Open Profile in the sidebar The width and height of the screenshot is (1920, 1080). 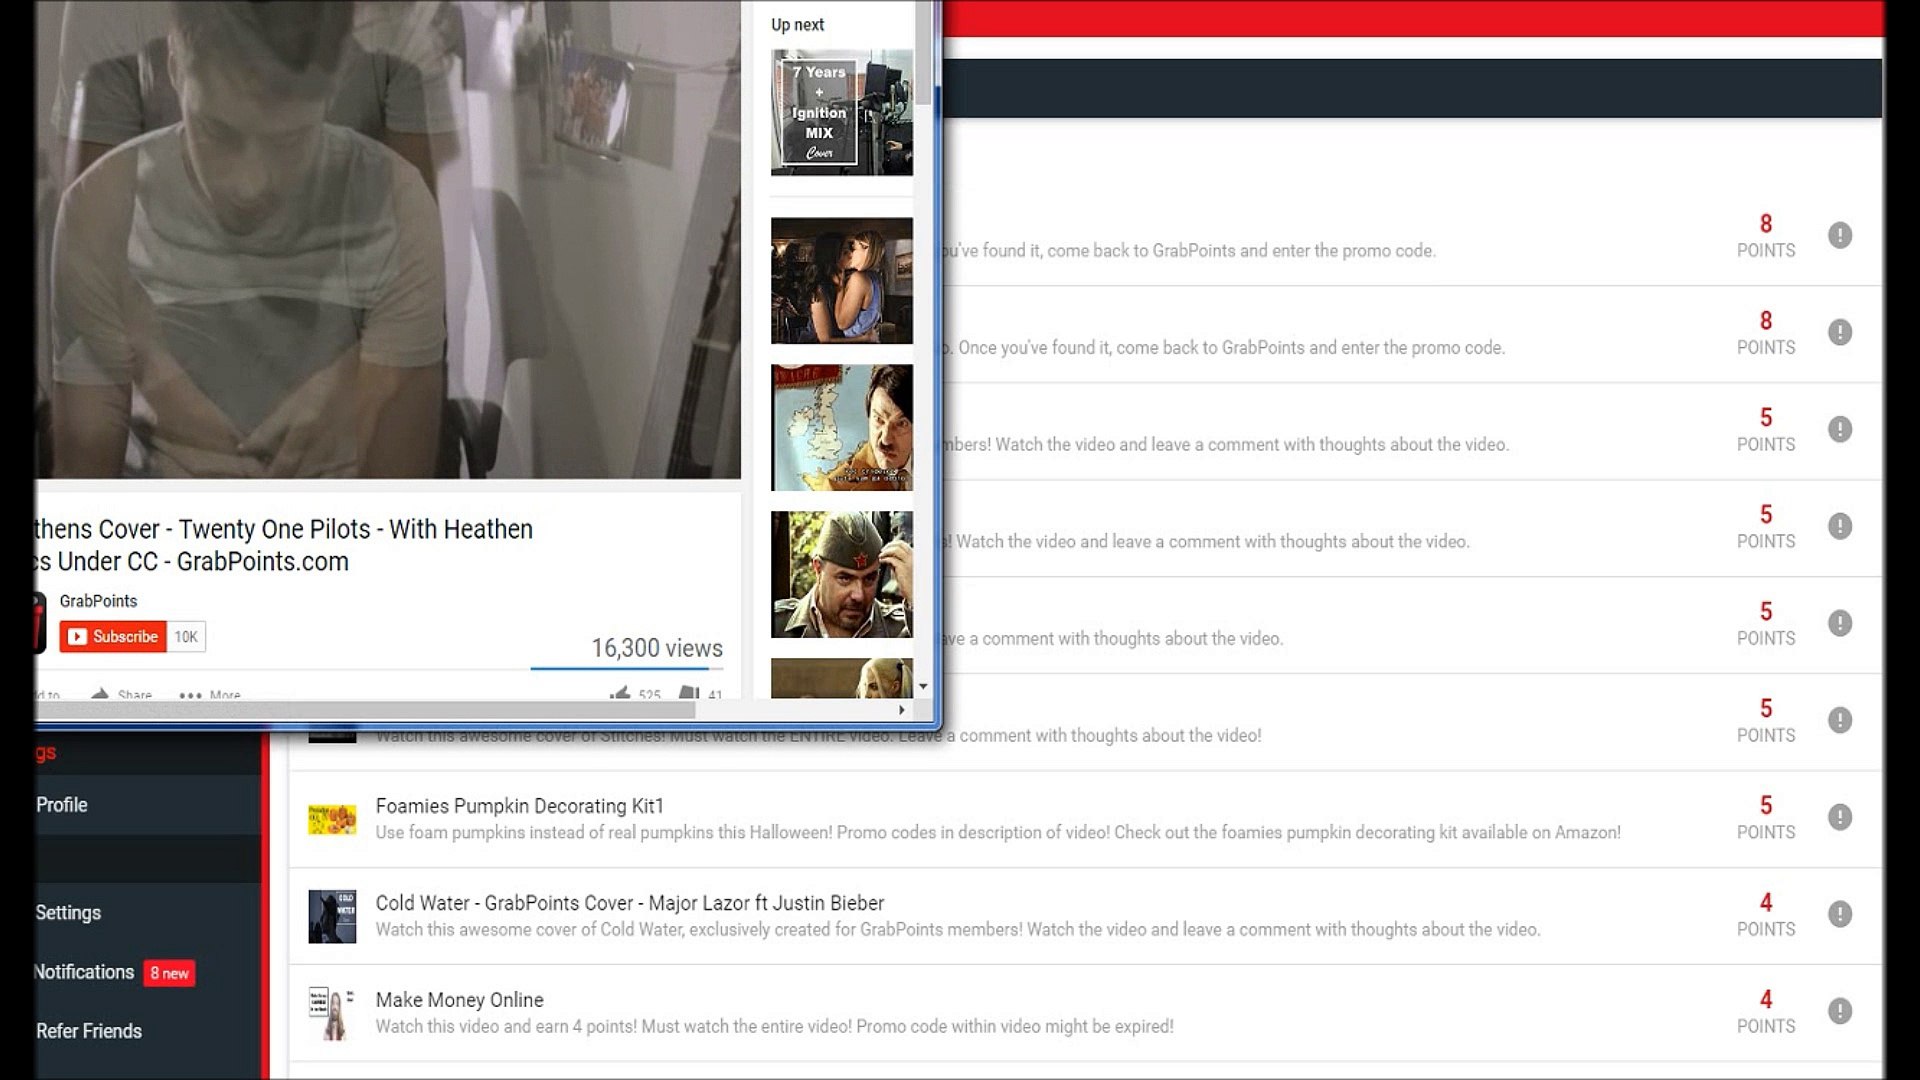tap(62, 805)
